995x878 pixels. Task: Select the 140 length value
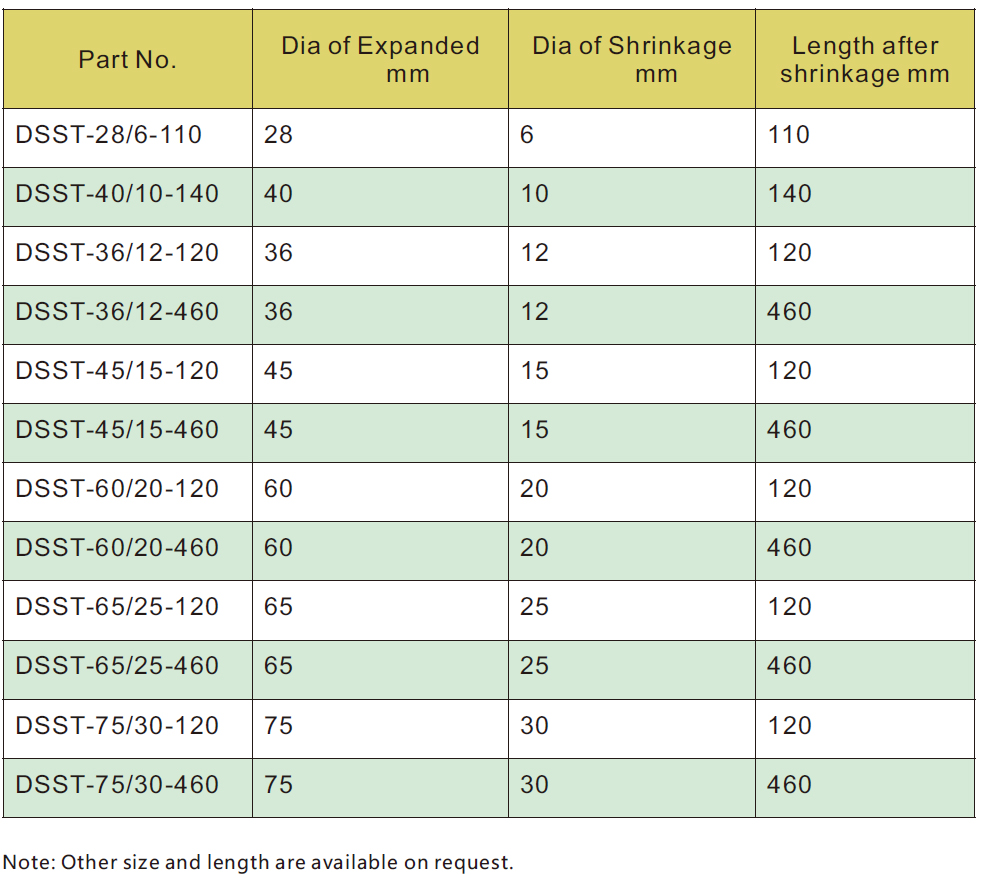pos(789,193)
